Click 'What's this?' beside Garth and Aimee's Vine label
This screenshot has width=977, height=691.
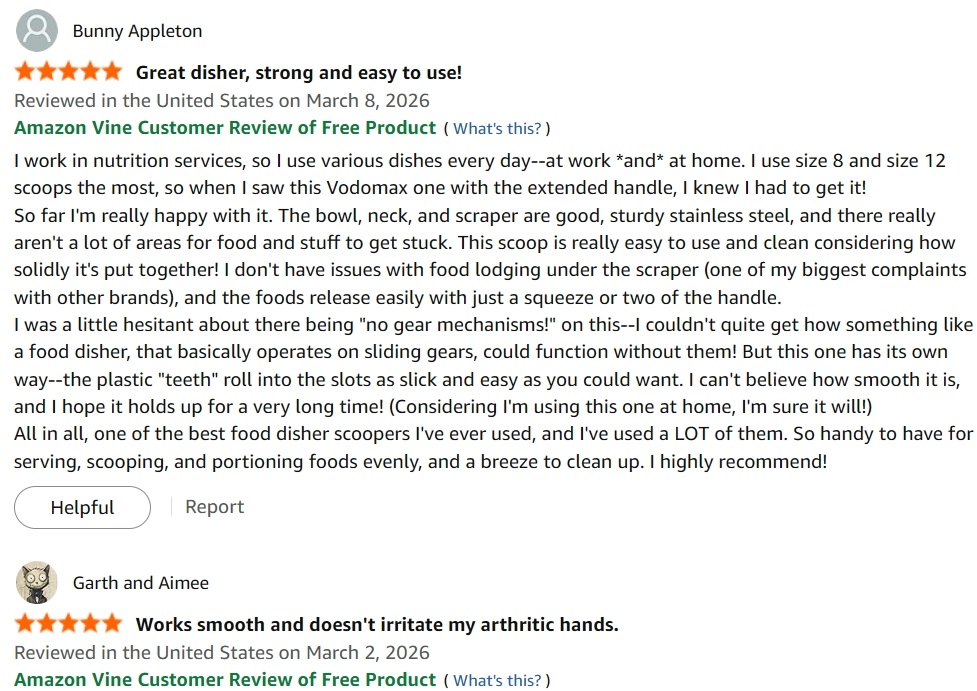coord(497,680)
